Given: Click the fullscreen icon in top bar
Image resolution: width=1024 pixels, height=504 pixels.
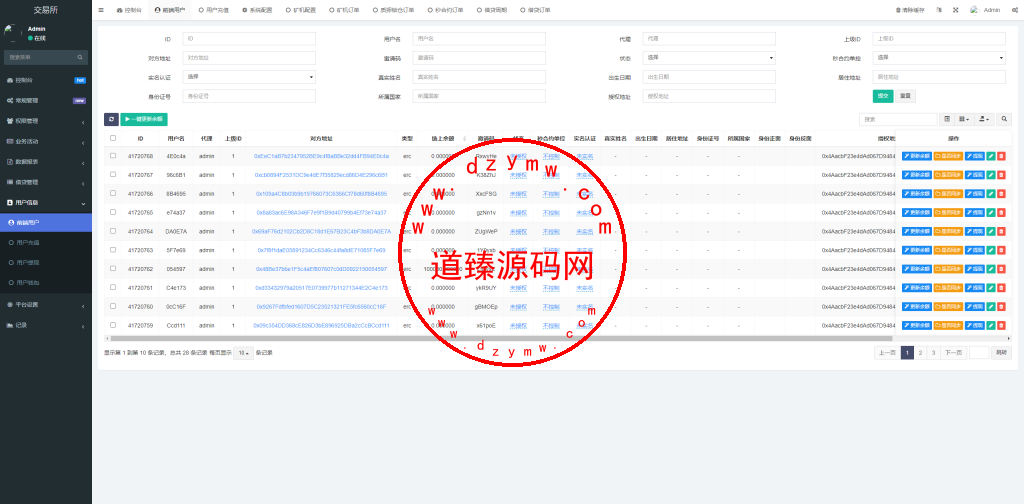Looking at the screenshot, I should 955,10.
